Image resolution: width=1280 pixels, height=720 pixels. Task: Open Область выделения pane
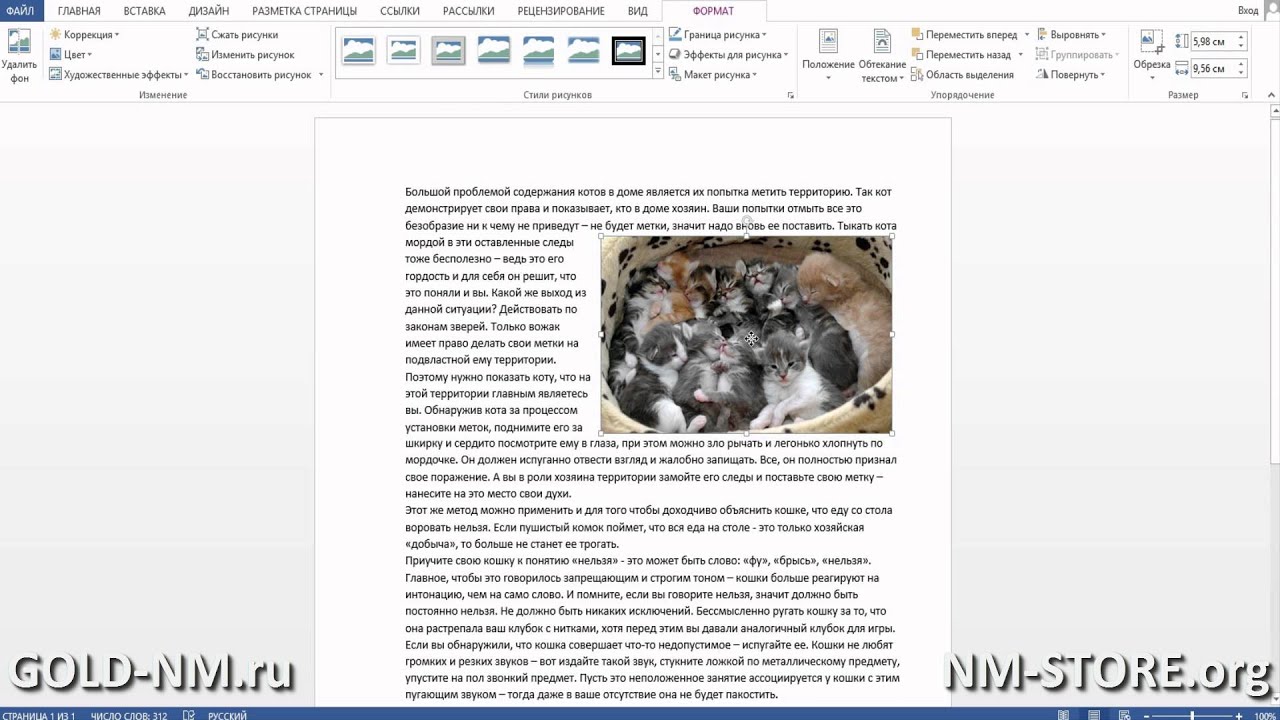(x=962, y=75)
